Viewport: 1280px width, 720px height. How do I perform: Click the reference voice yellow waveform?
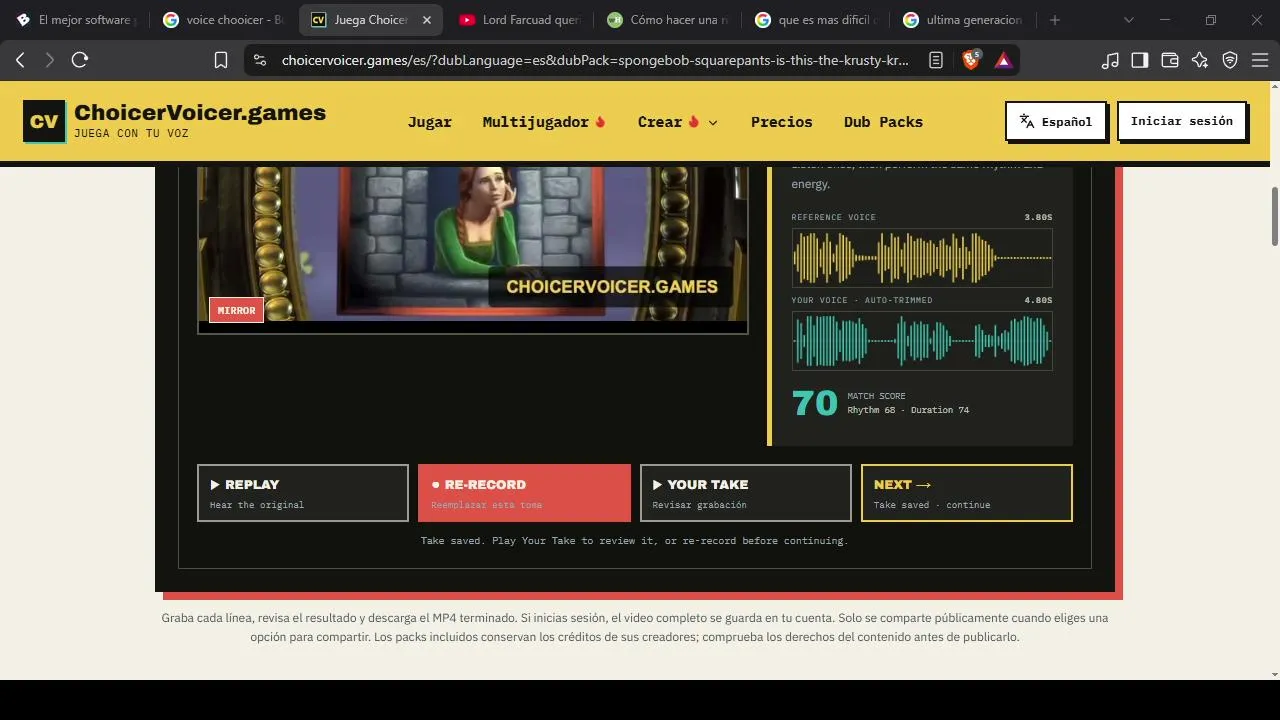click(922, 258)
